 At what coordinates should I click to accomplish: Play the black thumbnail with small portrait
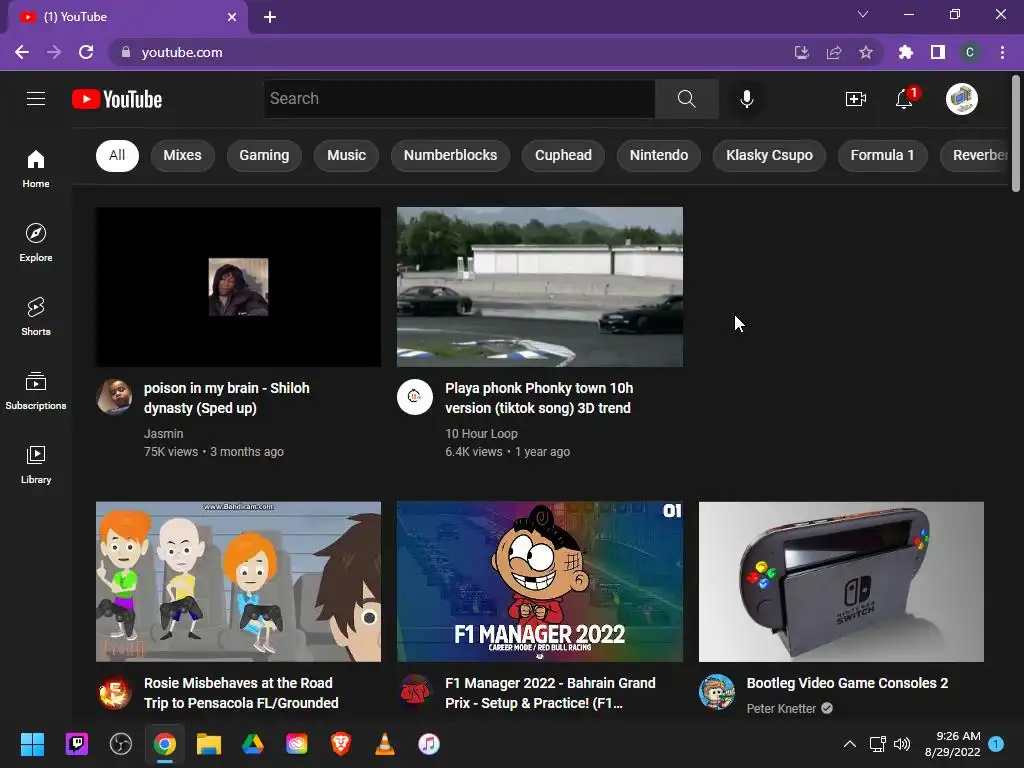(x=238, y=287)
